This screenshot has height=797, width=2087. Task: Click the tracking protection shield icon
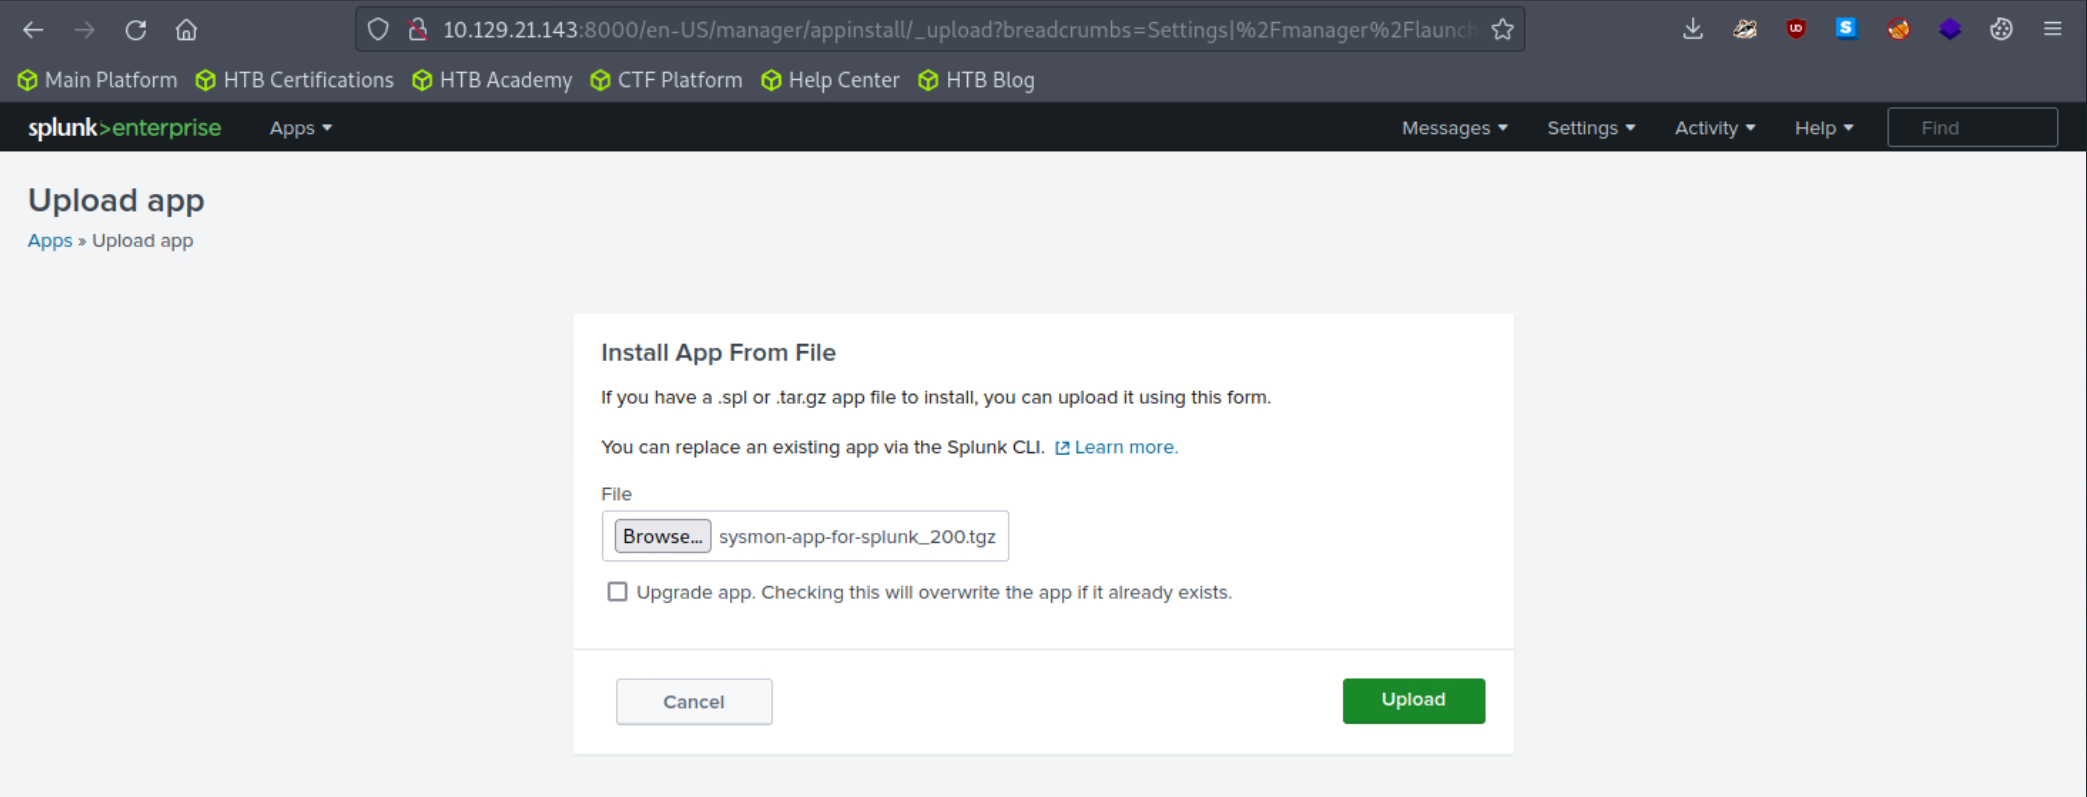378,30
